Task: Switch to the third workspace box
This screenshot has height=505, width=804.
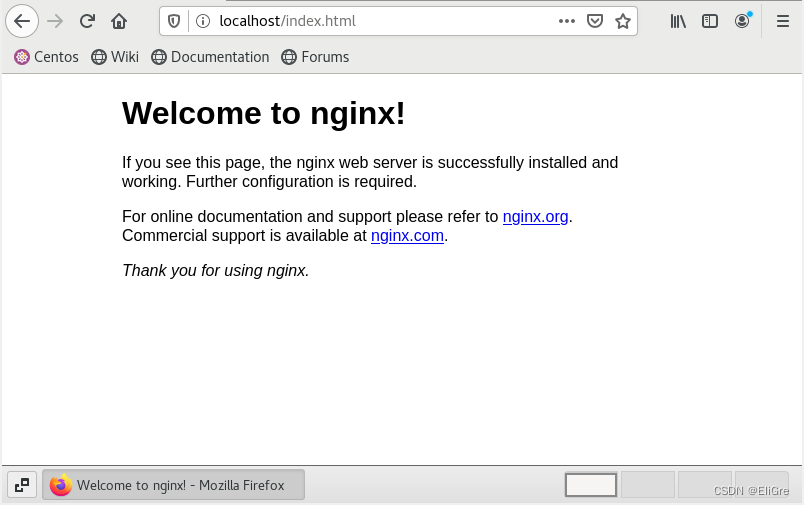Action: (705, 485)
